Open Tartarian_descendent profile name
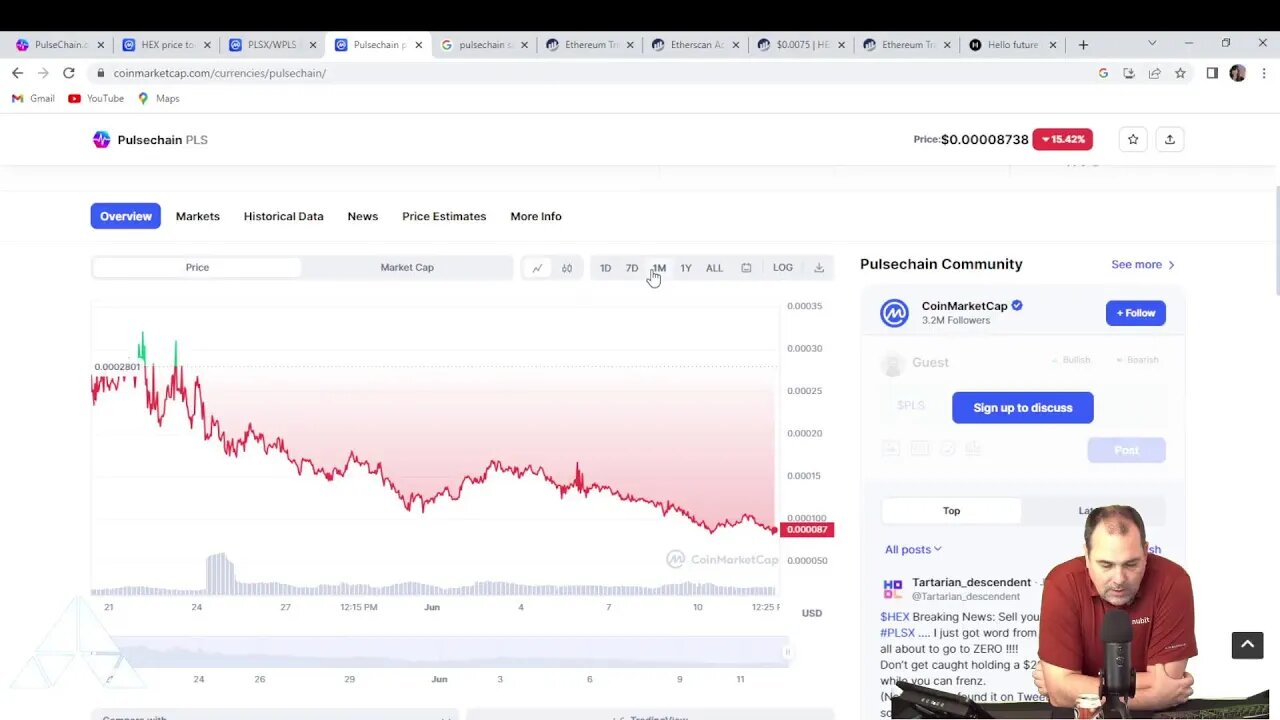Viewport: 1280px width, 720px height. pos(971,582)
